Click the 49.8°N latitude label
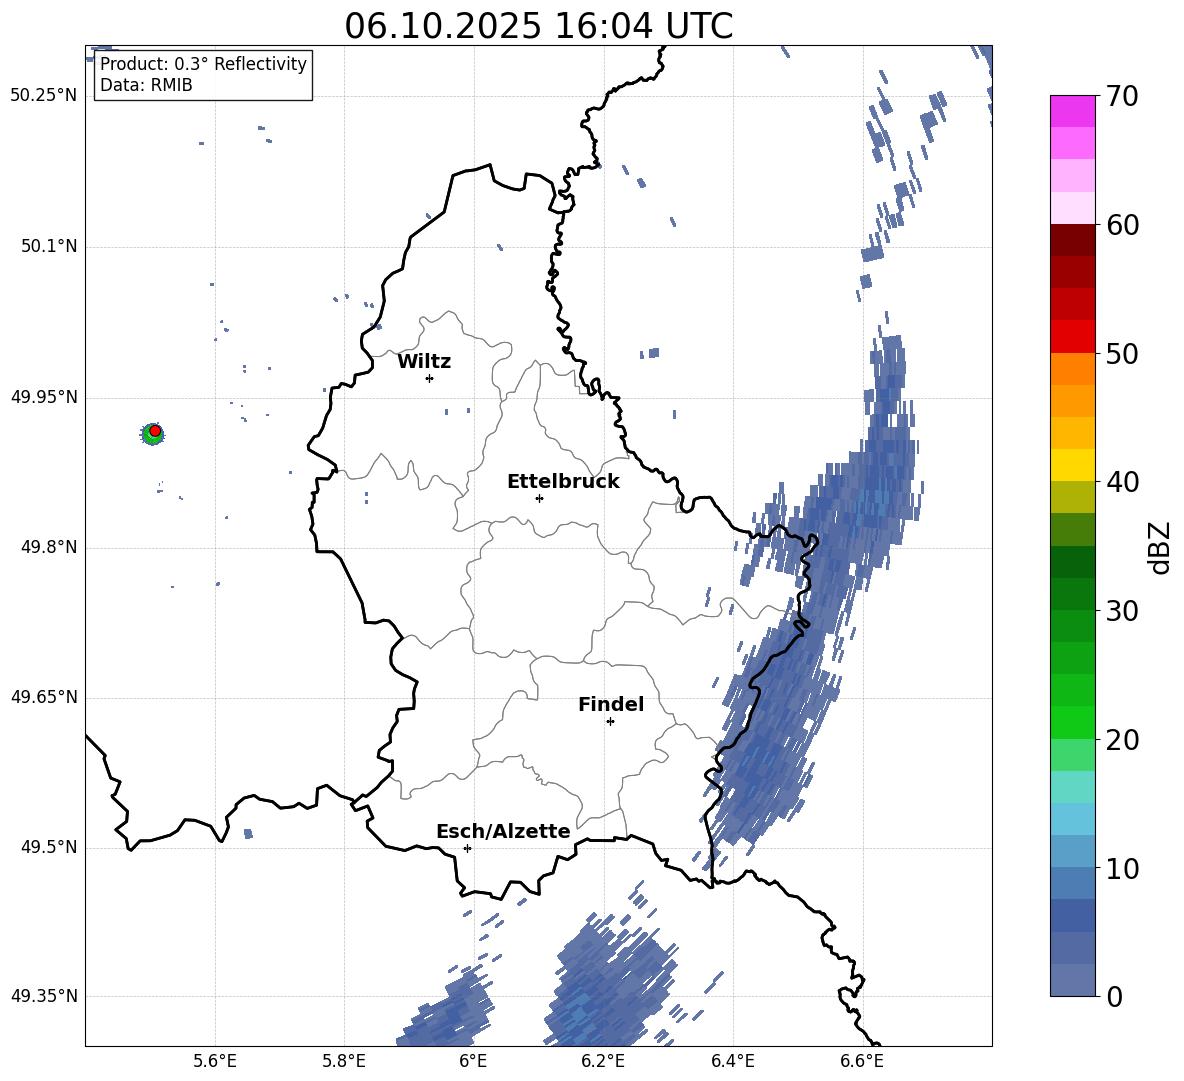The height and width of the screenshot is (1081, 1184). click(48, 547)
